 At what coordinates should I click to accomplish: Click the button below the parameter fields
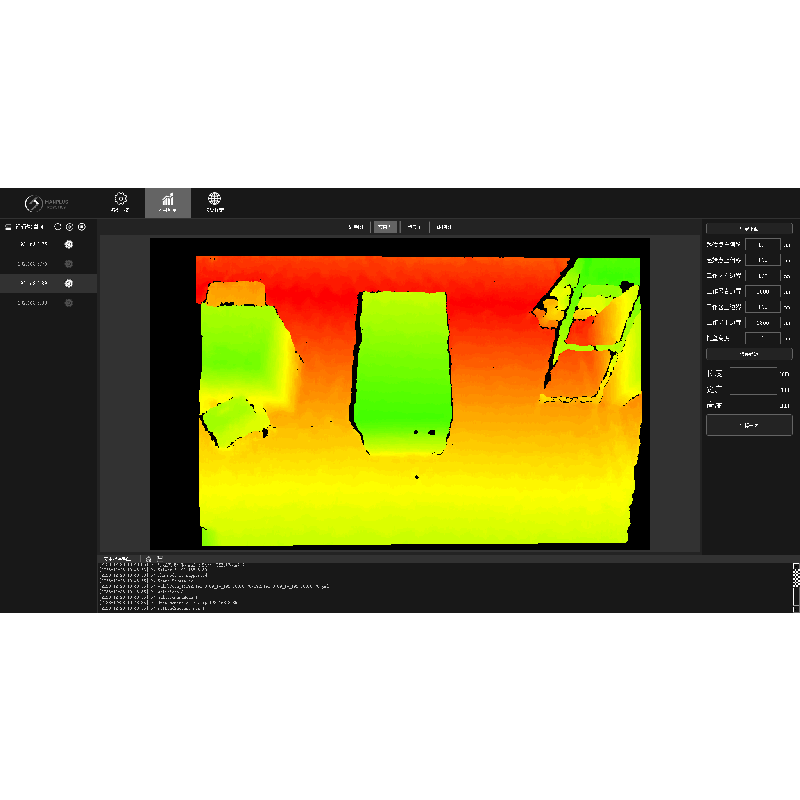[x=749, y=354]
